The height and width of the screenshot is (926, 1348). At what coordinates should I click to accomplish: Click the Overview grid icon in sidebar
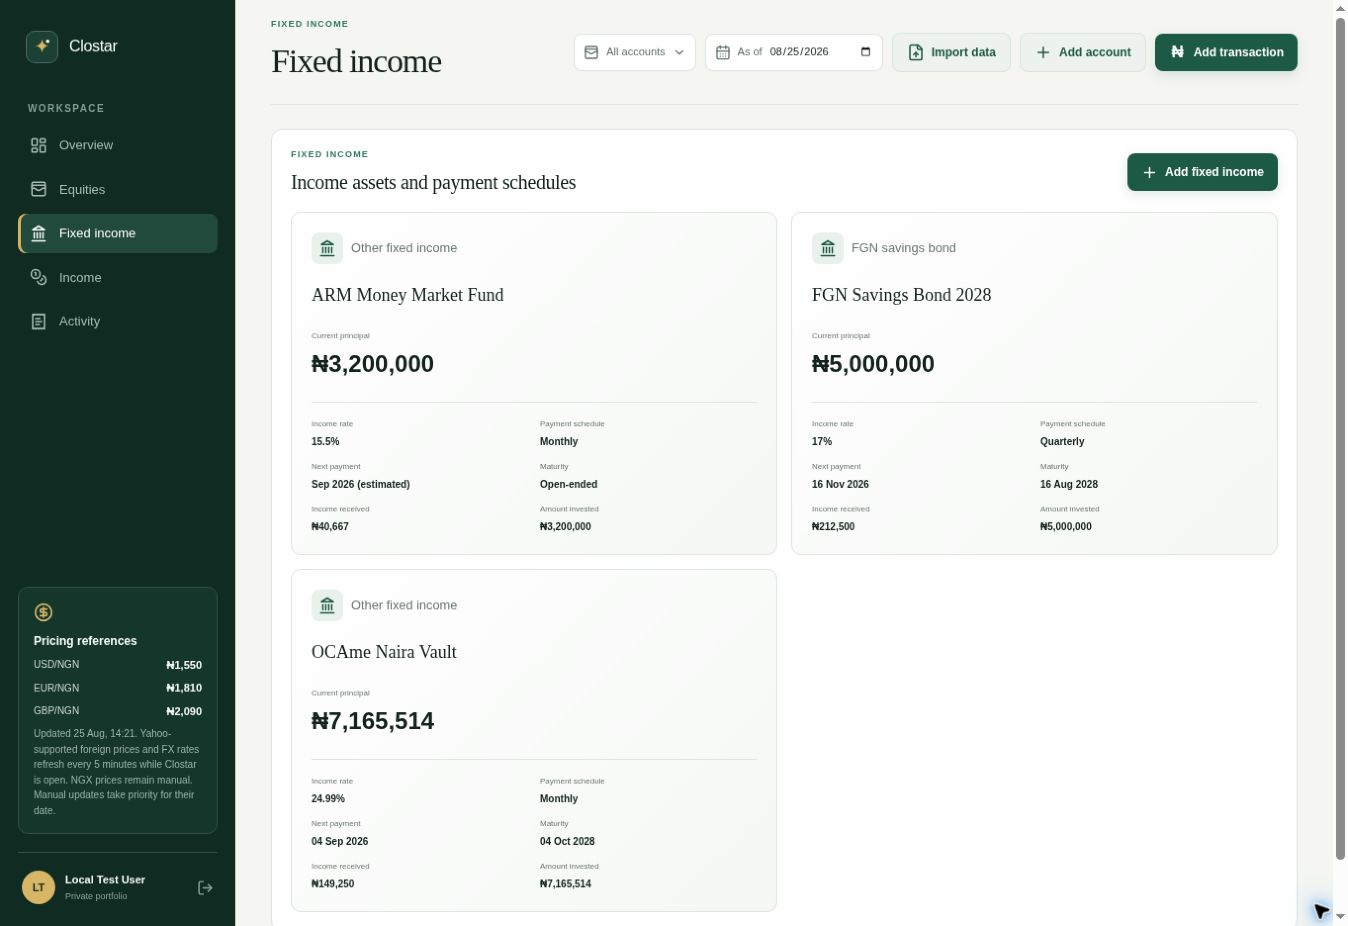(39, 145)
